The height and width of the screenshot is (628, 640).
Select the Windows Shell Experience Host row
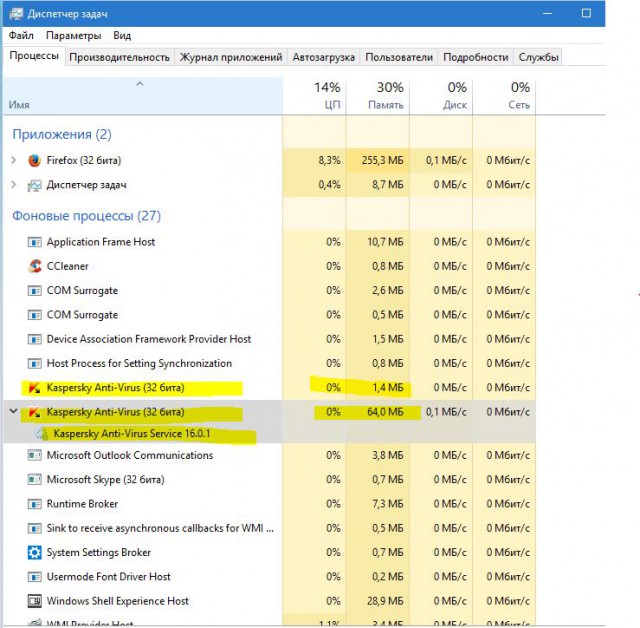click(117, 601)
